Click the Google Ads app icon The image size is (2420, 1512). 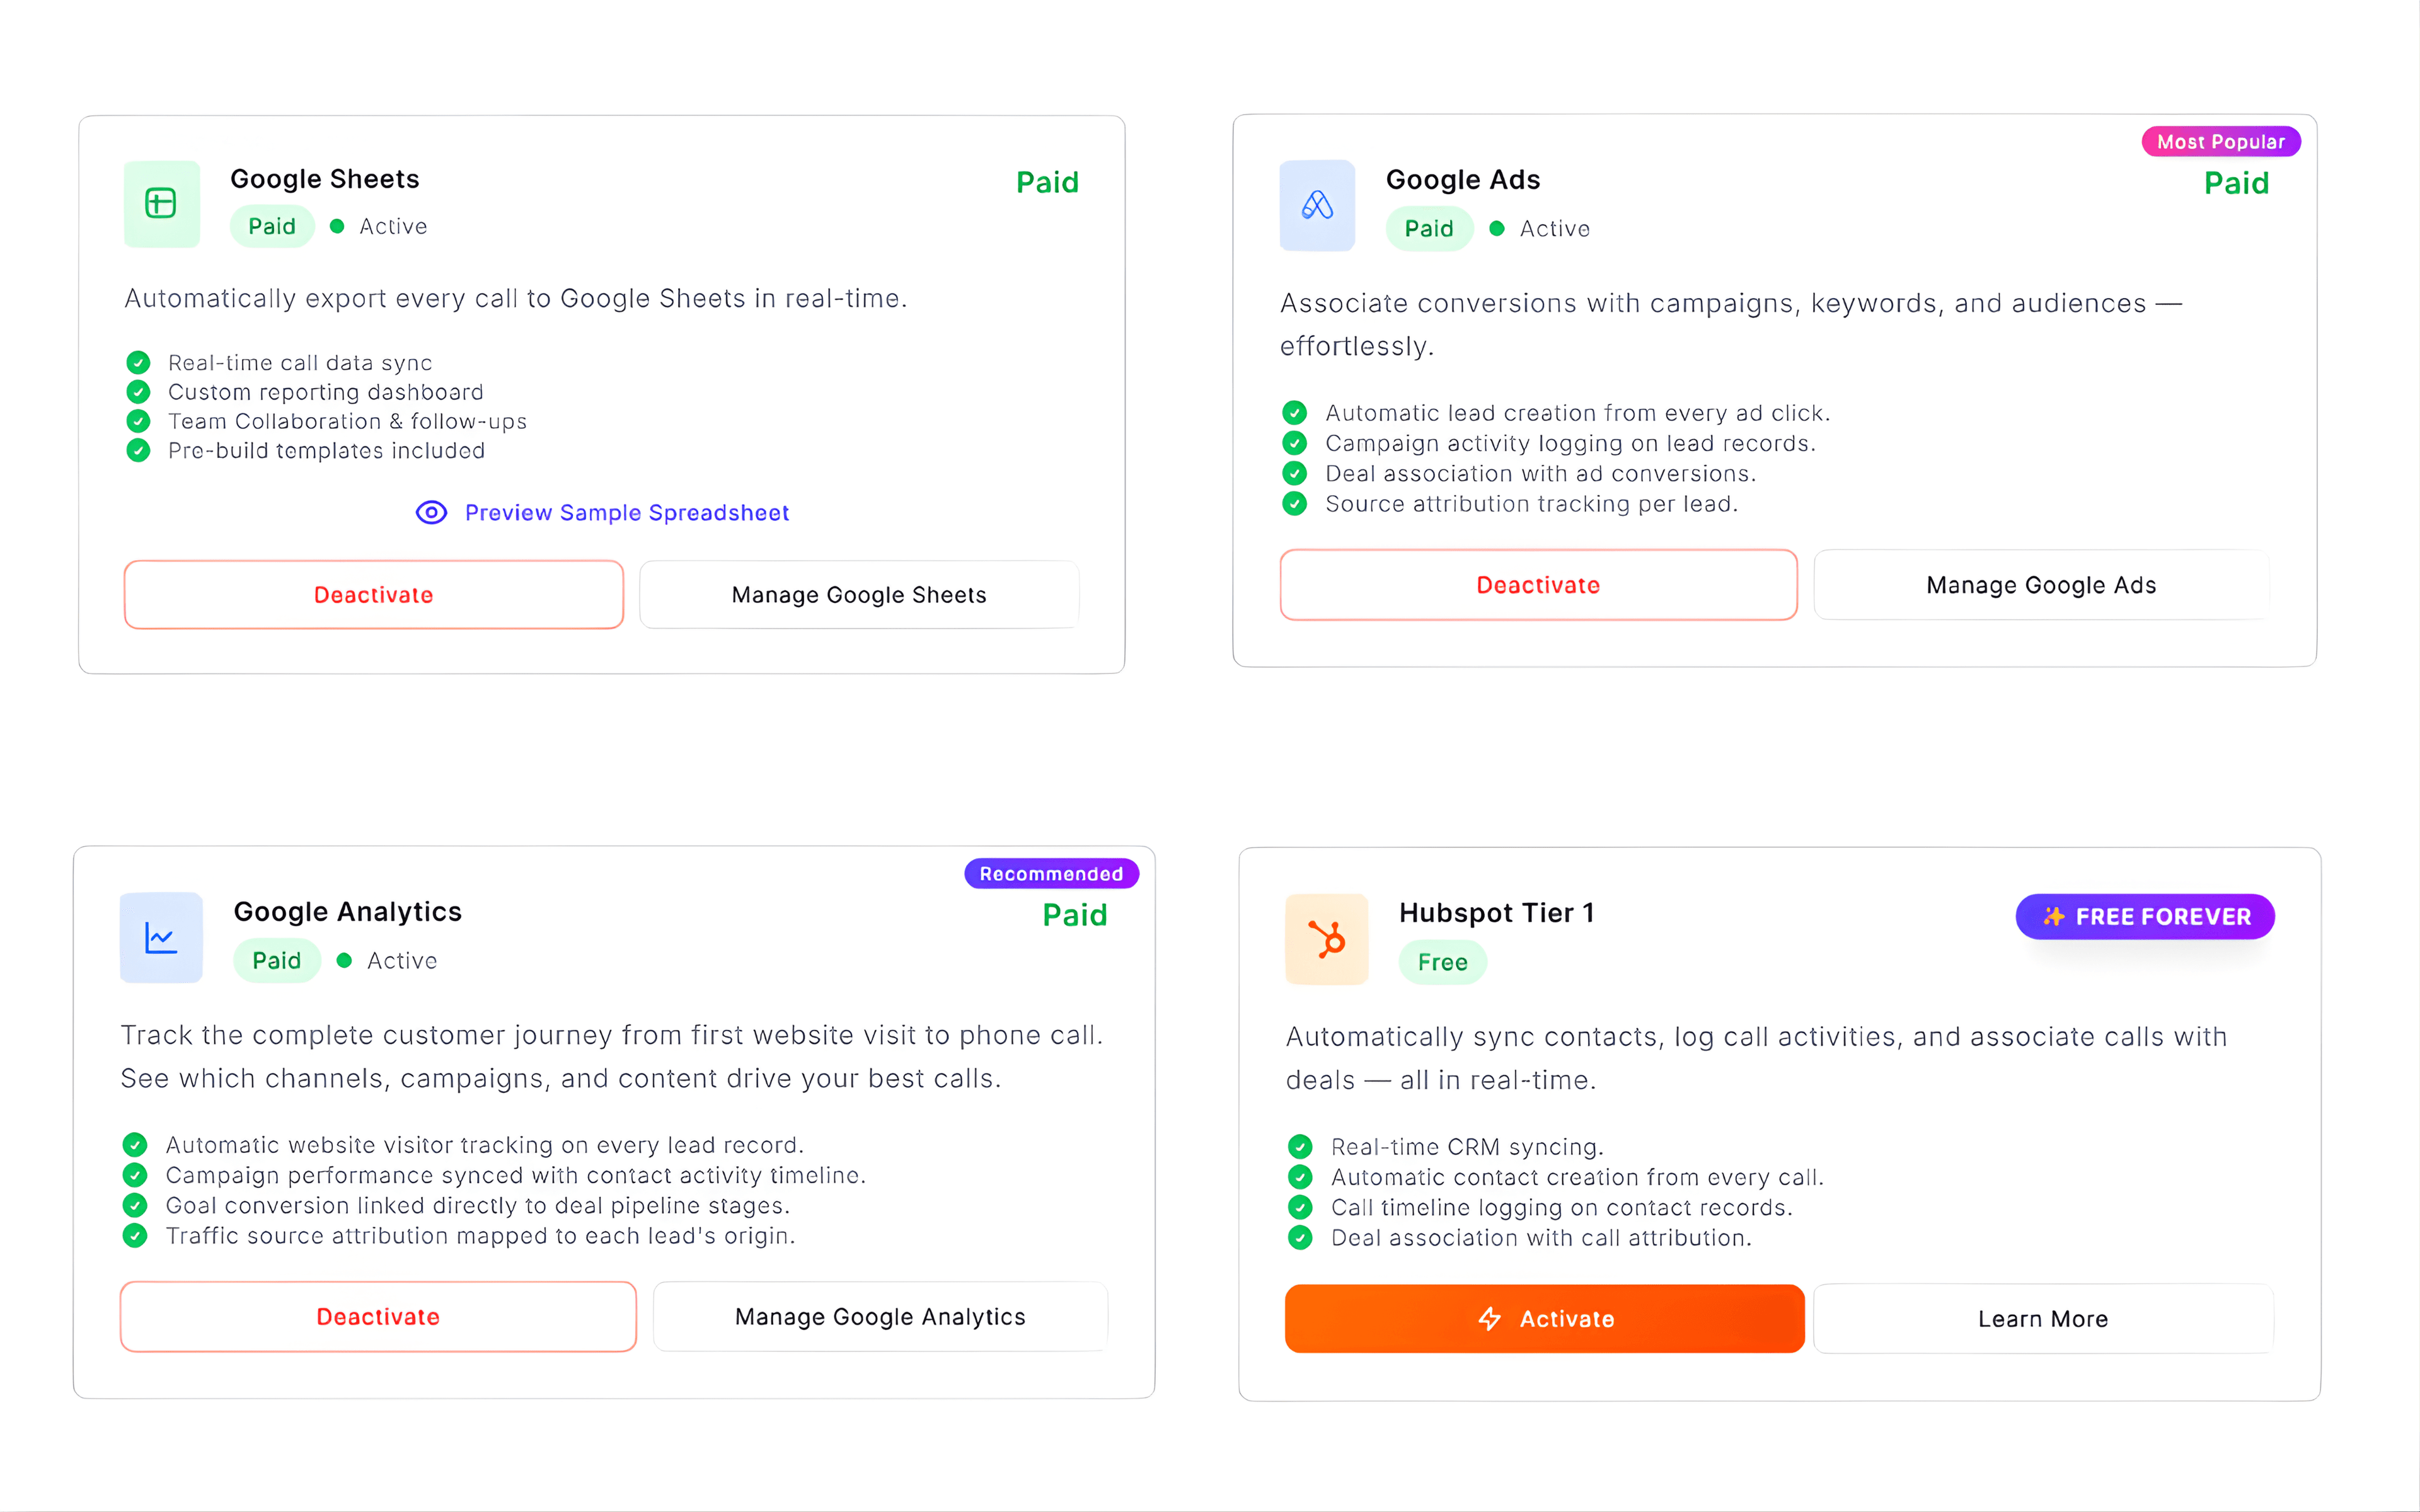[x=1317, y=206]
